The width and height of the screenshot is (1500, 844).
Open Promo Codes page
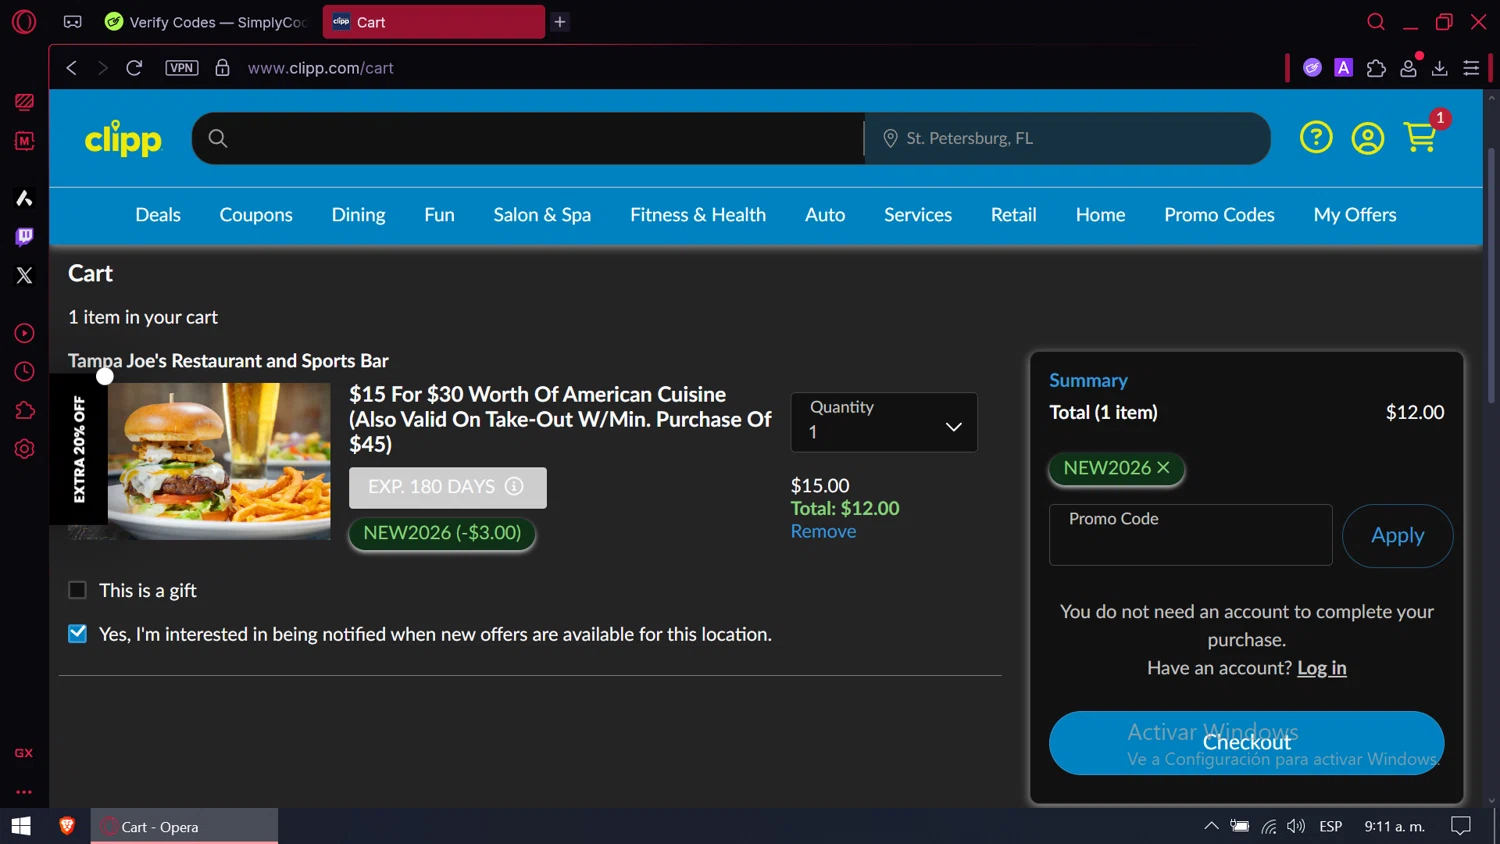click(x=1219, y=215)
